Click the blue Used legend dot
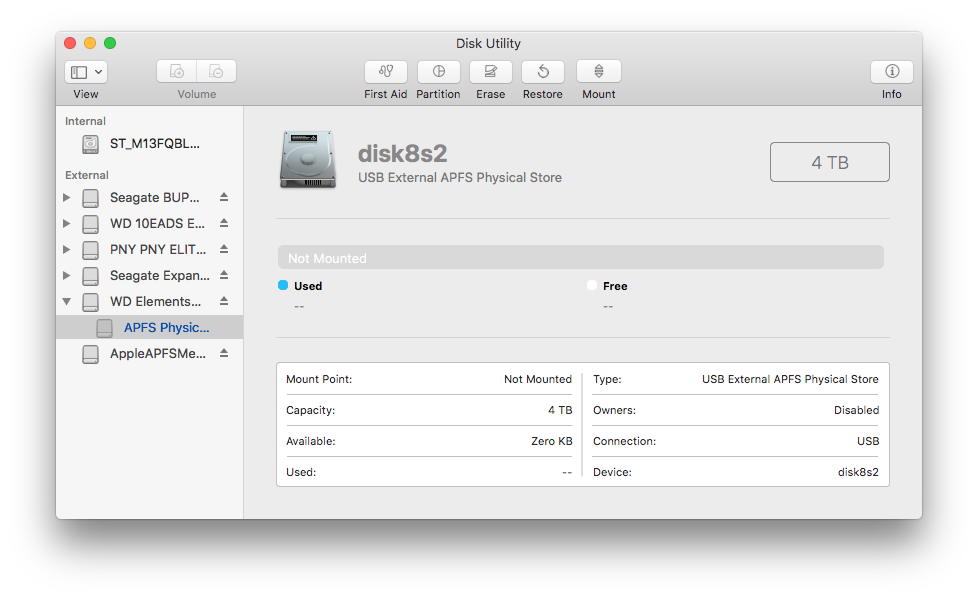The width and height of the screenshot is (978, 599). click(x=283, y=285)
